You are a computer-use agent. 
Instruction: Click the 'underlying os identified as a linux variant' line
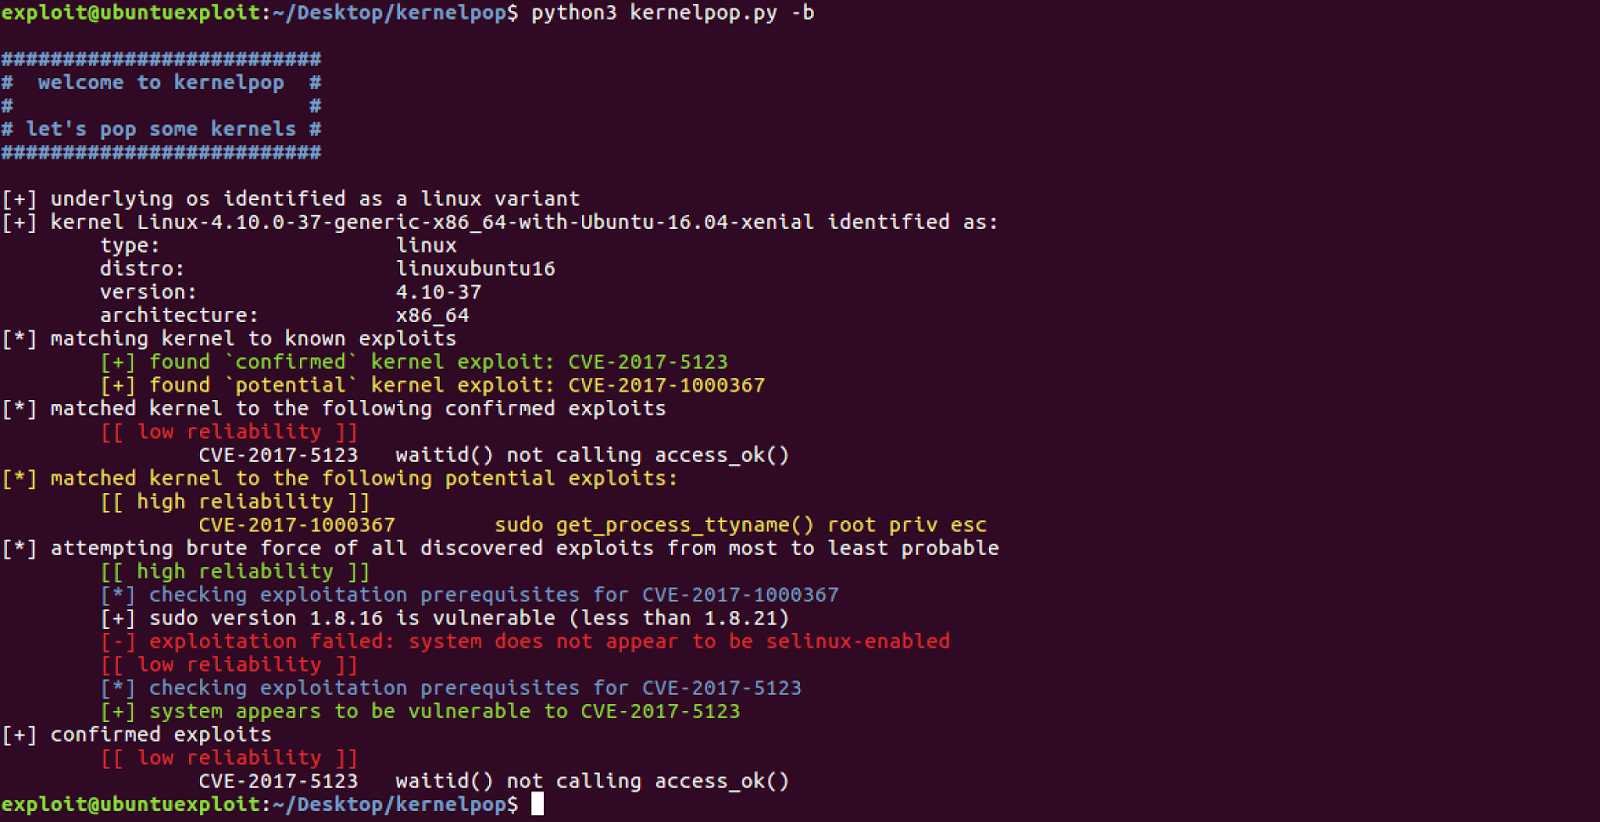coord(290,199)
